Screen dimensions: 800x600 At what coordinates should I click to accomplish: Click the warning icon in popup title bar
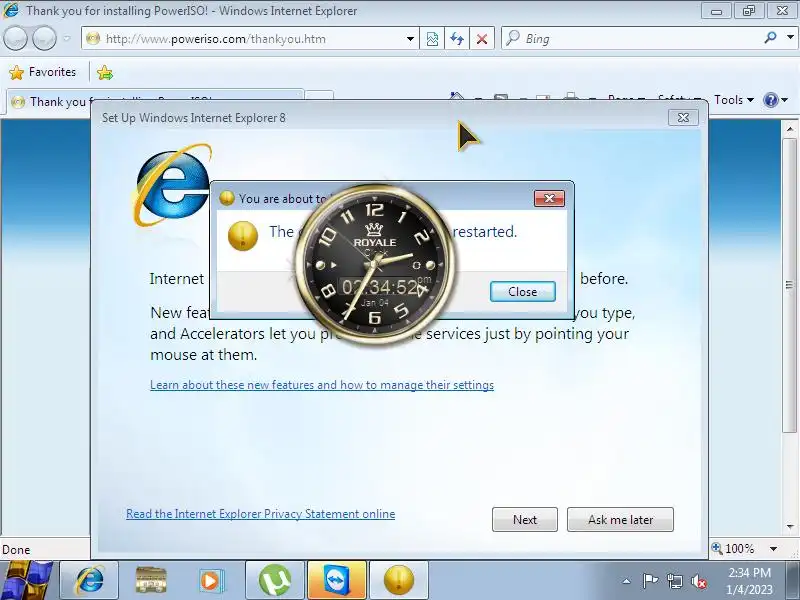226,198
